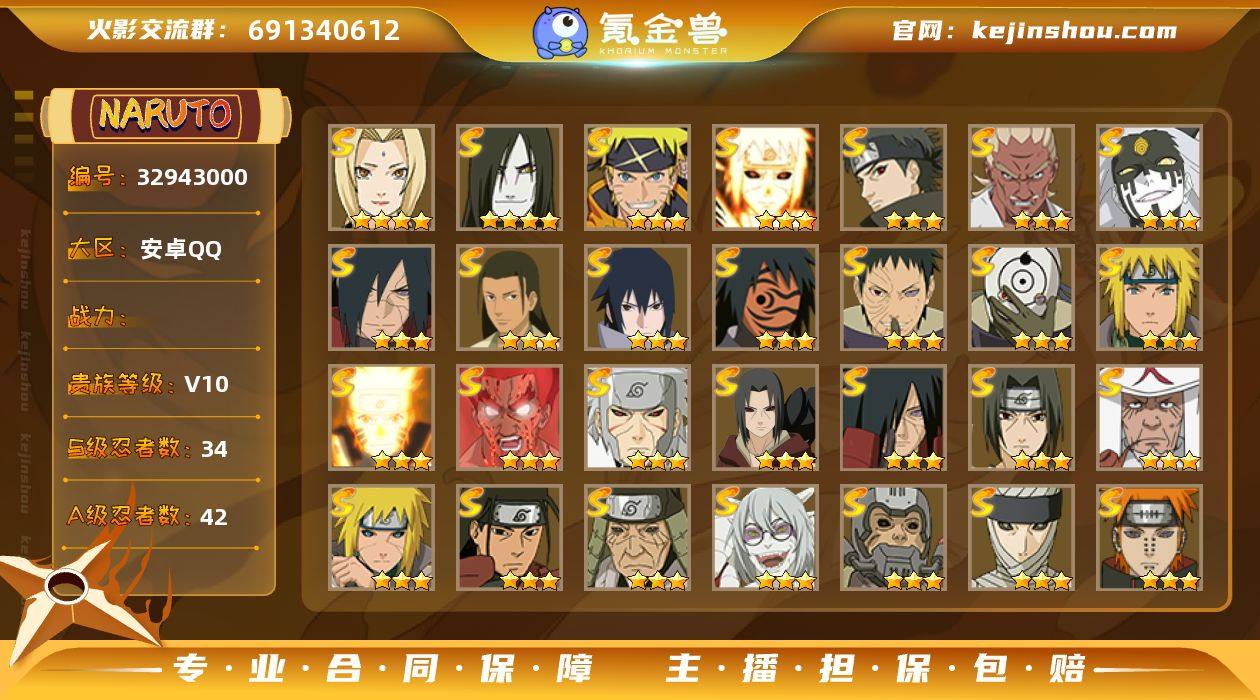Click the account ID 32943000 field

(x=160, y=178)
